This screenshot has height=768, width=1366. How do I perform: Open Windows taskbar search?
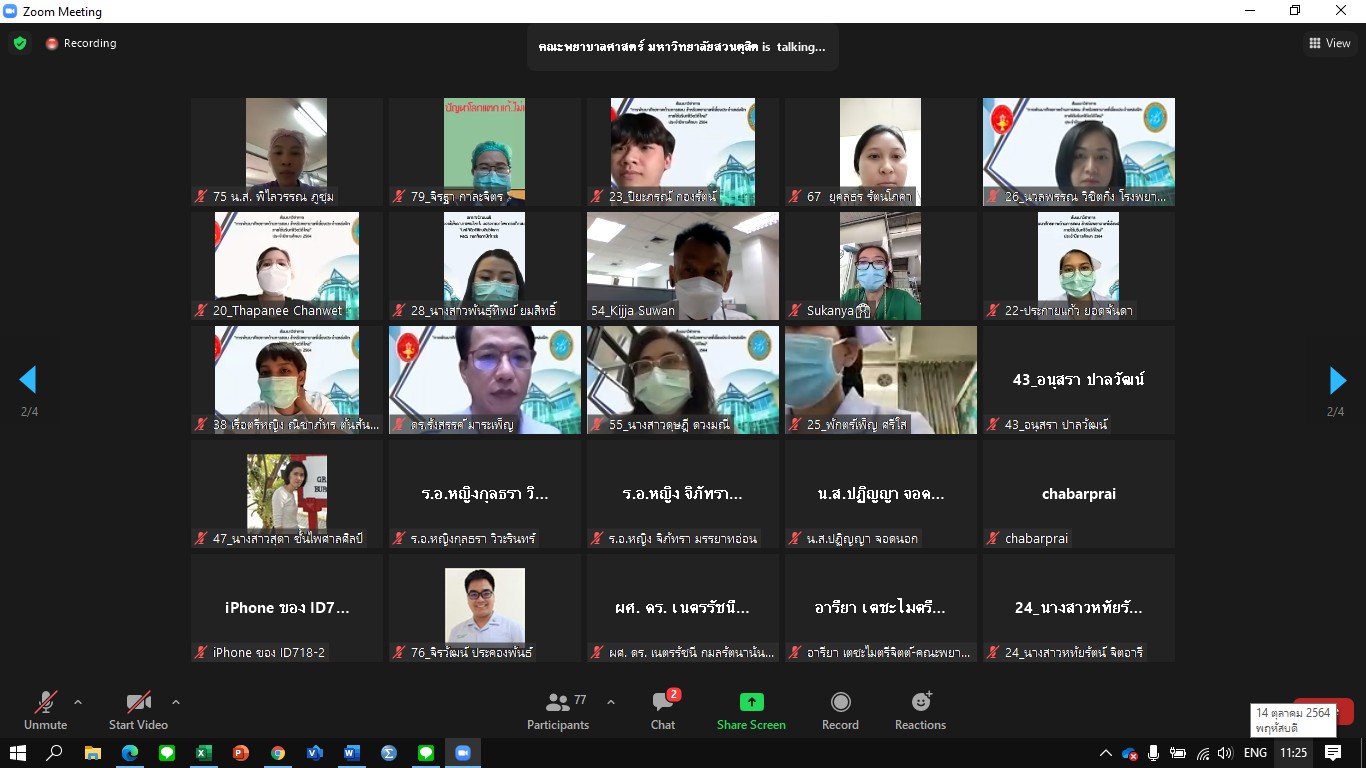pos(55,753)
